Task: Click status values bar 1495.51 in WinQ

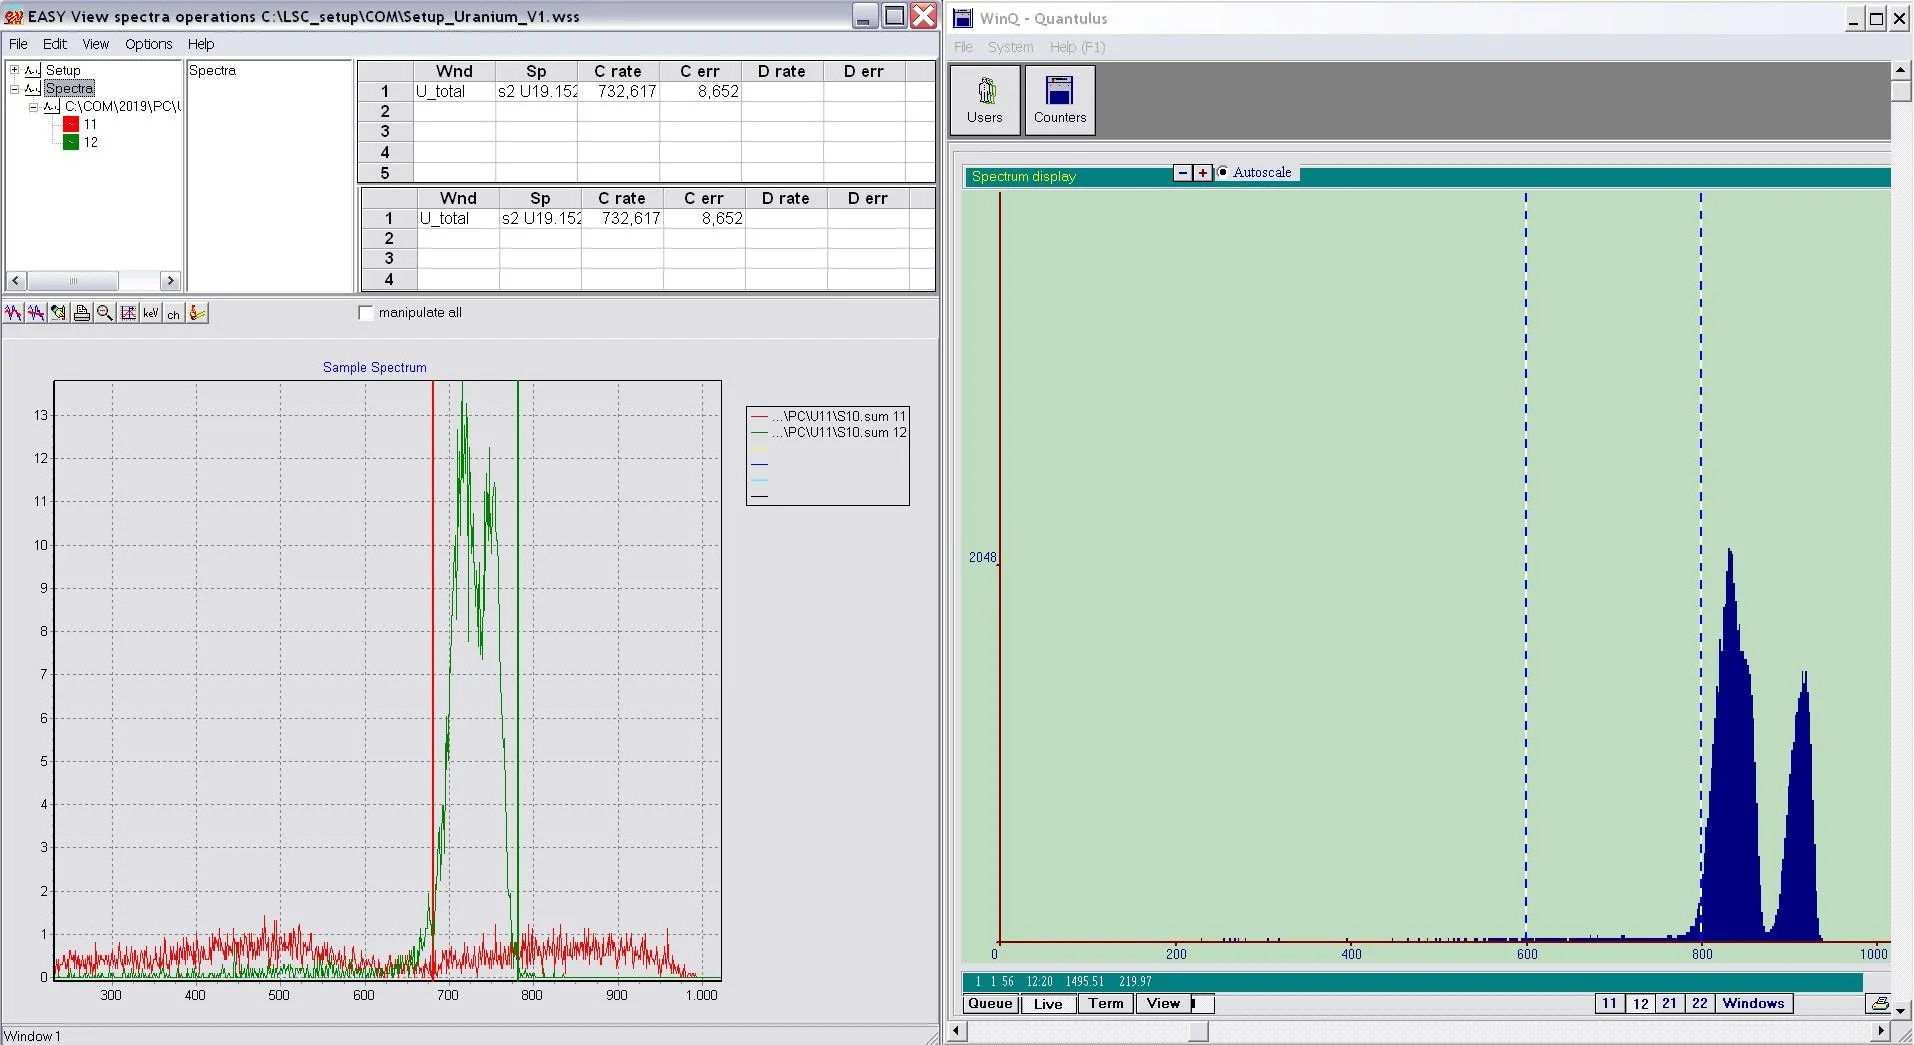Action: [1085, 982]
